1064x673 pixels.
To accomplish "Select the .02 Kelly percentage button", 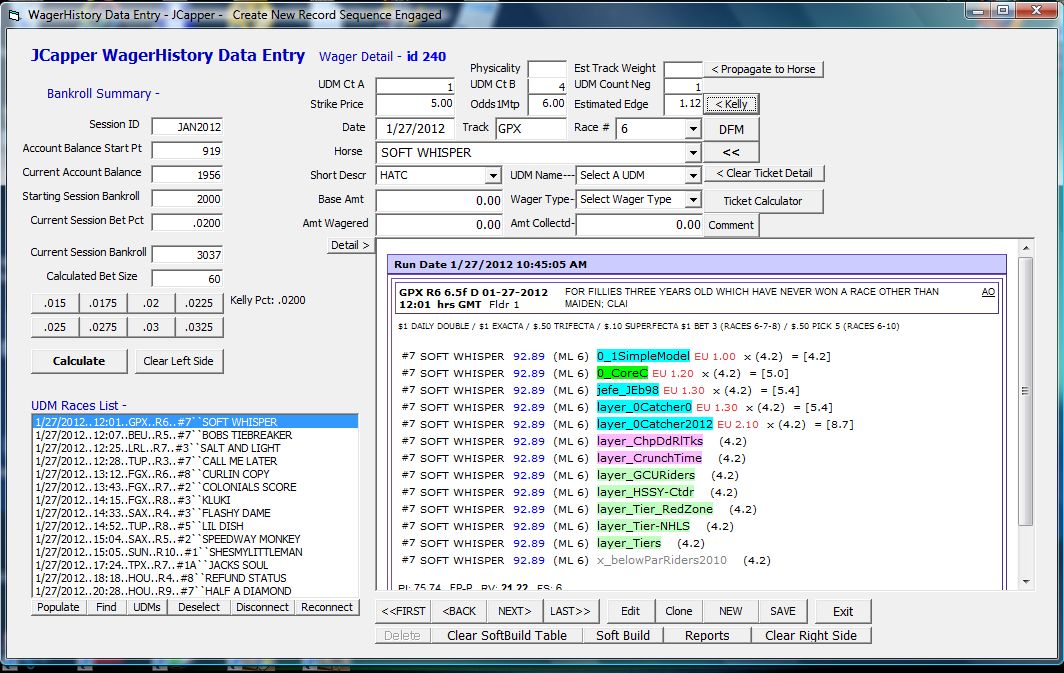I will tap(151, 303).
